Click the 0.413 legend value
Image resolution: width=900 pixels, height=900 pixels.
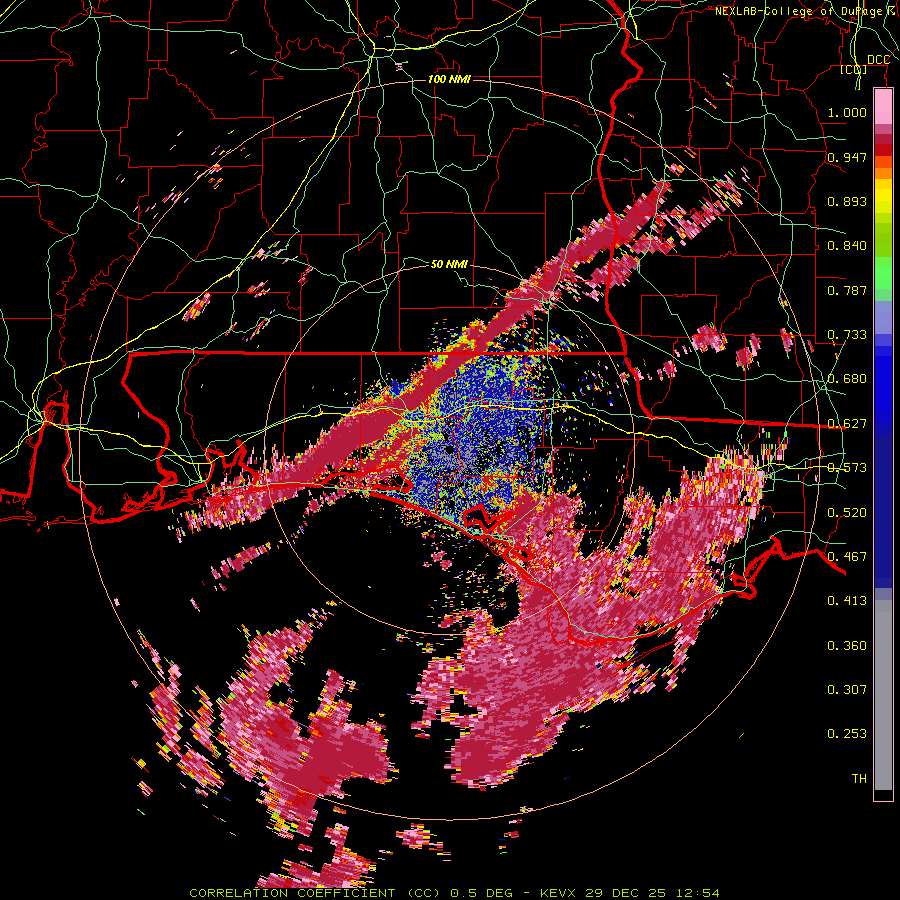click(847, 601)
